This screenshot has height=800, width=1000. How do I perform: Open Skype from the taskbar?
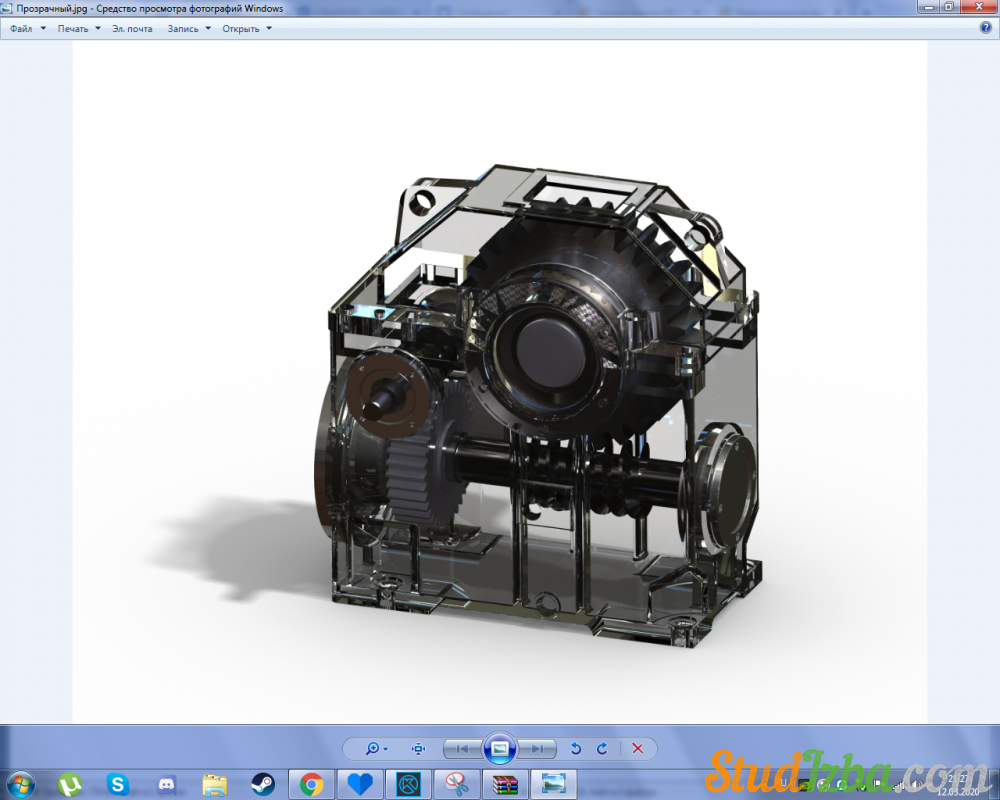click(117, 784)
